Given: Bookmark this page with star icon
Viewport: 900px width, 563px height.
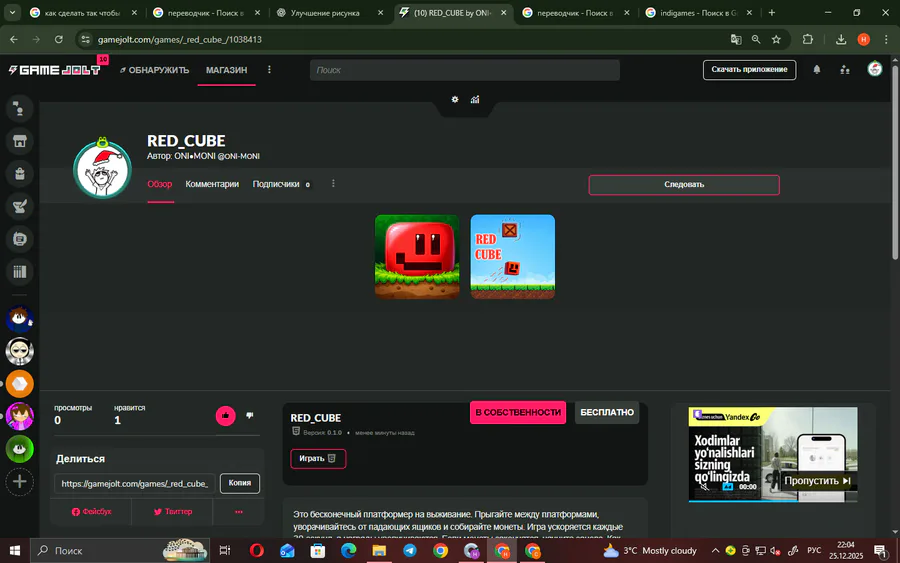Looking at the screenshot, I should 776,40.
